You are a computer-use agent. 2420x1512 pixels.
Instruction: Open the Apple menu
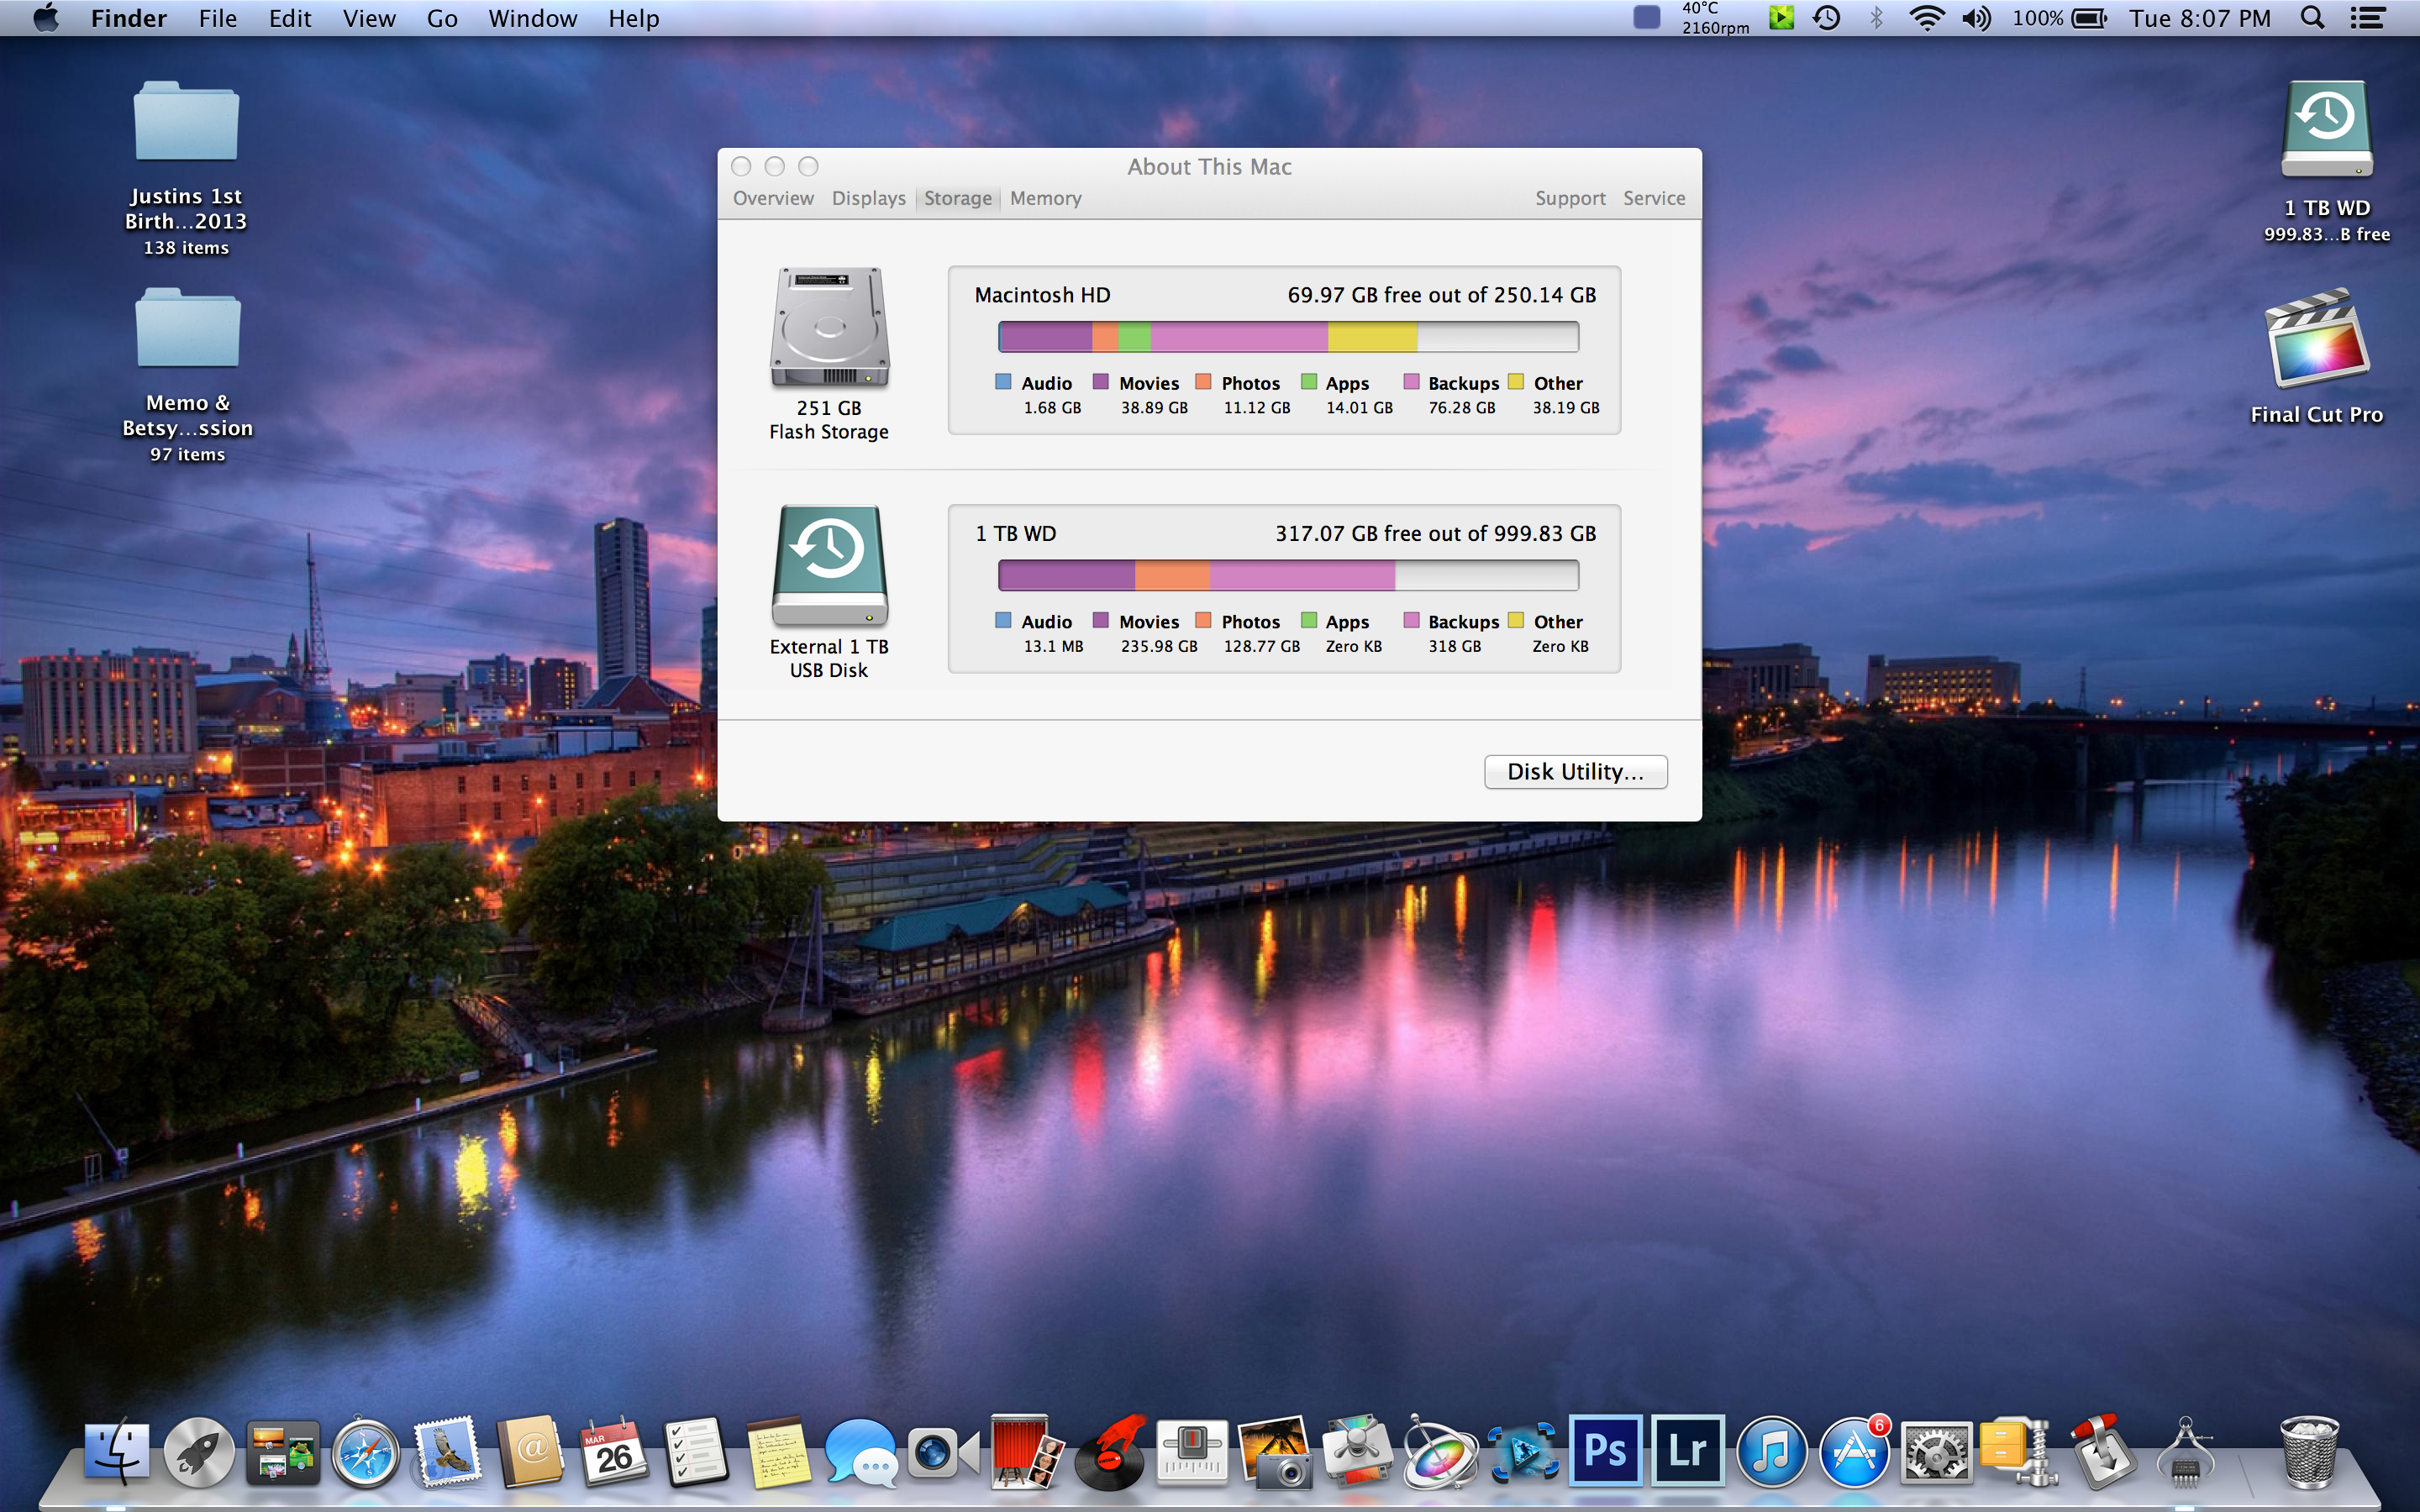tap(45, 18)
